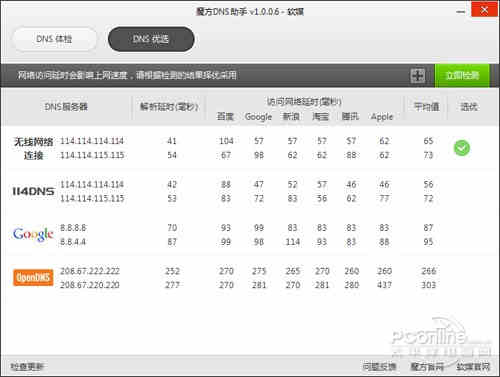This screenshot has height=377, width=500.
Task: Select the 无线网络连接 row label
Action: coord(33,148)
